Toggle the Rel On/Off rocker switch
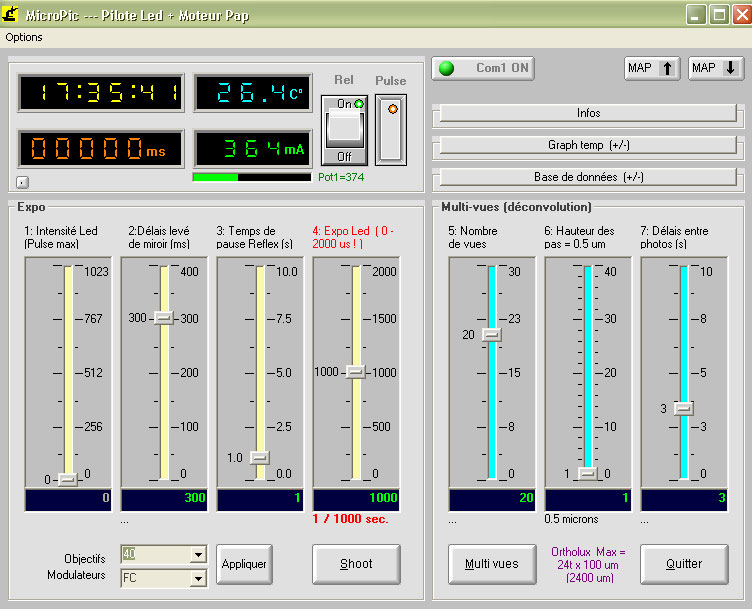Image resolution: width=752 pixels, height=609 pixels. coord(344,130)
